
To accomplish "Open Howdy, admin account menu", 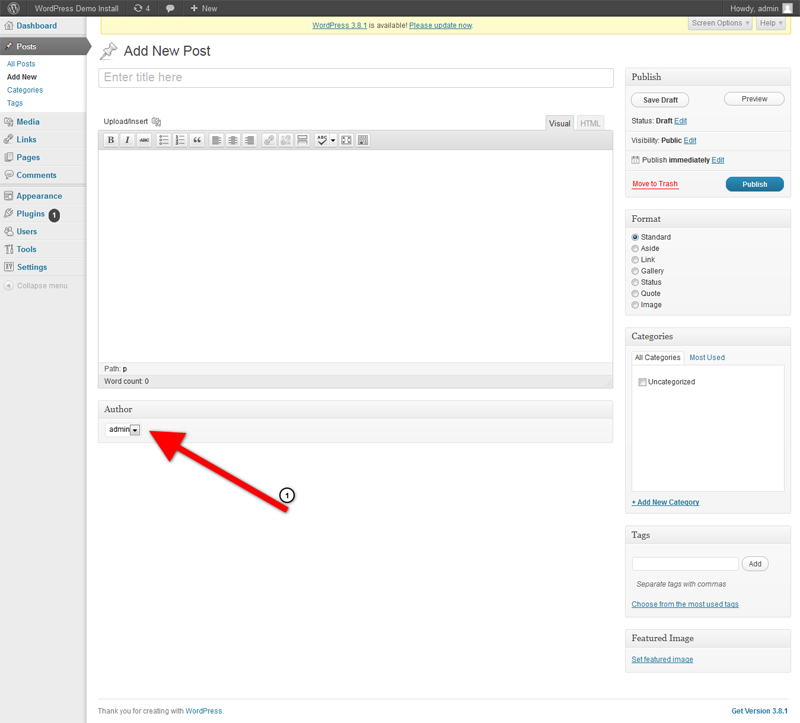I will tap(761, 8).
